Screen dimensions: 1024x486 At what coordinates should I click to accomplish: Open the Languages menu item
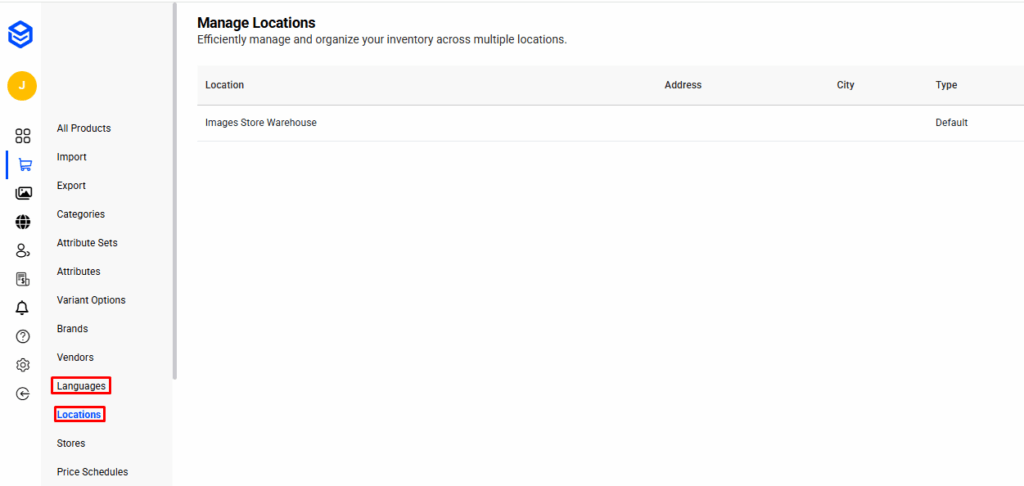(x=81, y=386)
